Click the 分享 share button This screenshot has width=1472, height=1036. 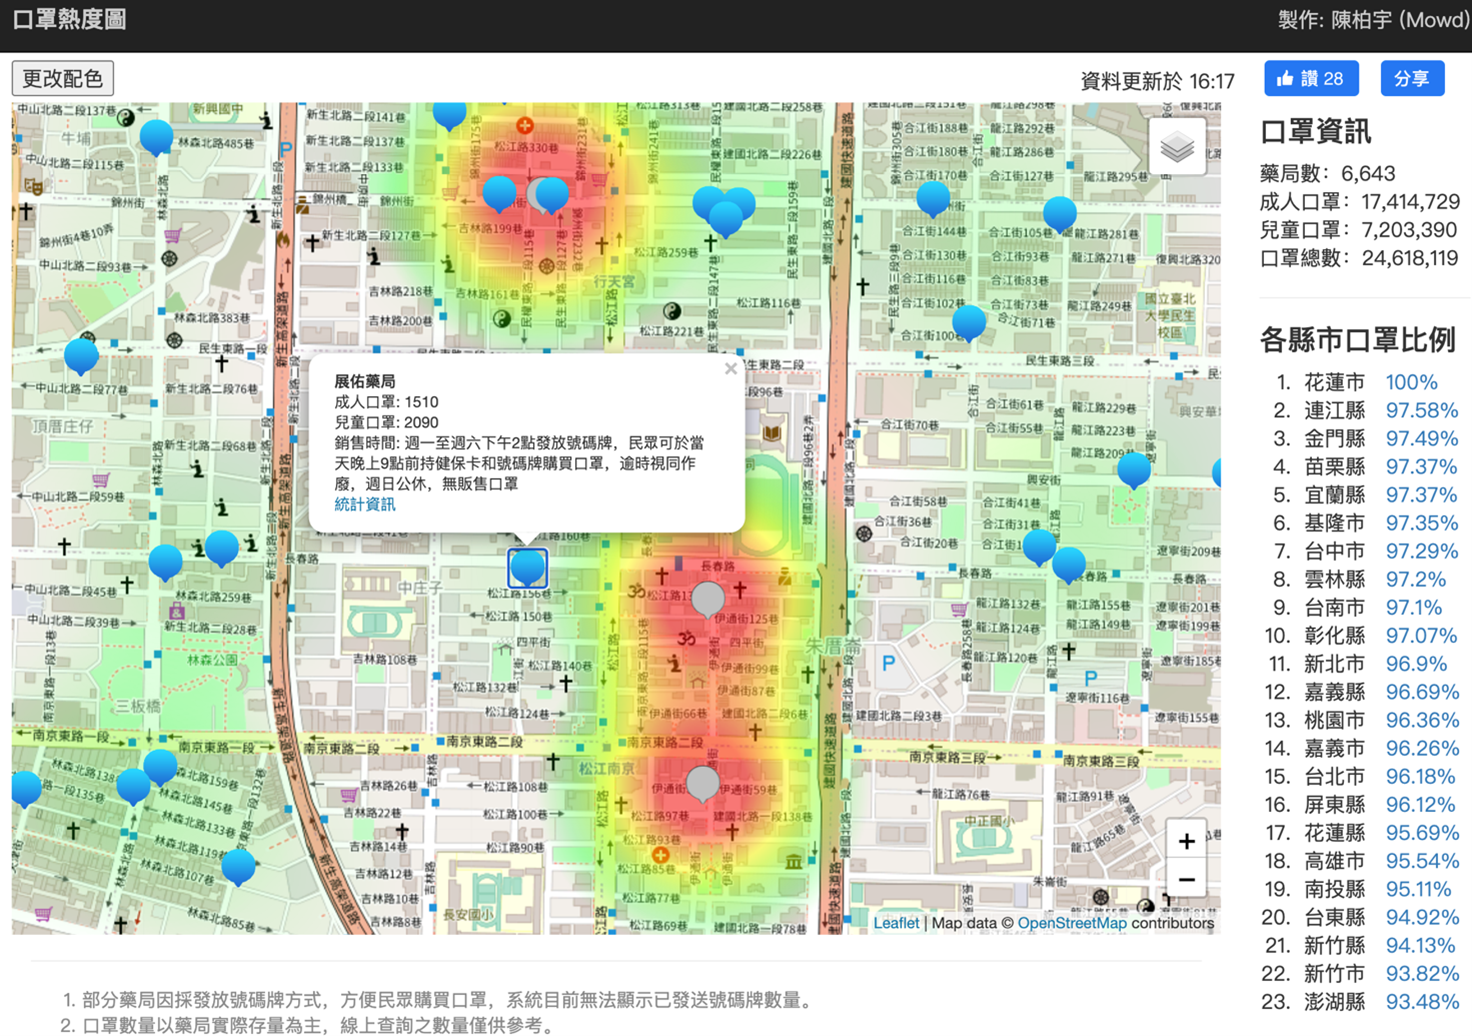point(1411,79)
